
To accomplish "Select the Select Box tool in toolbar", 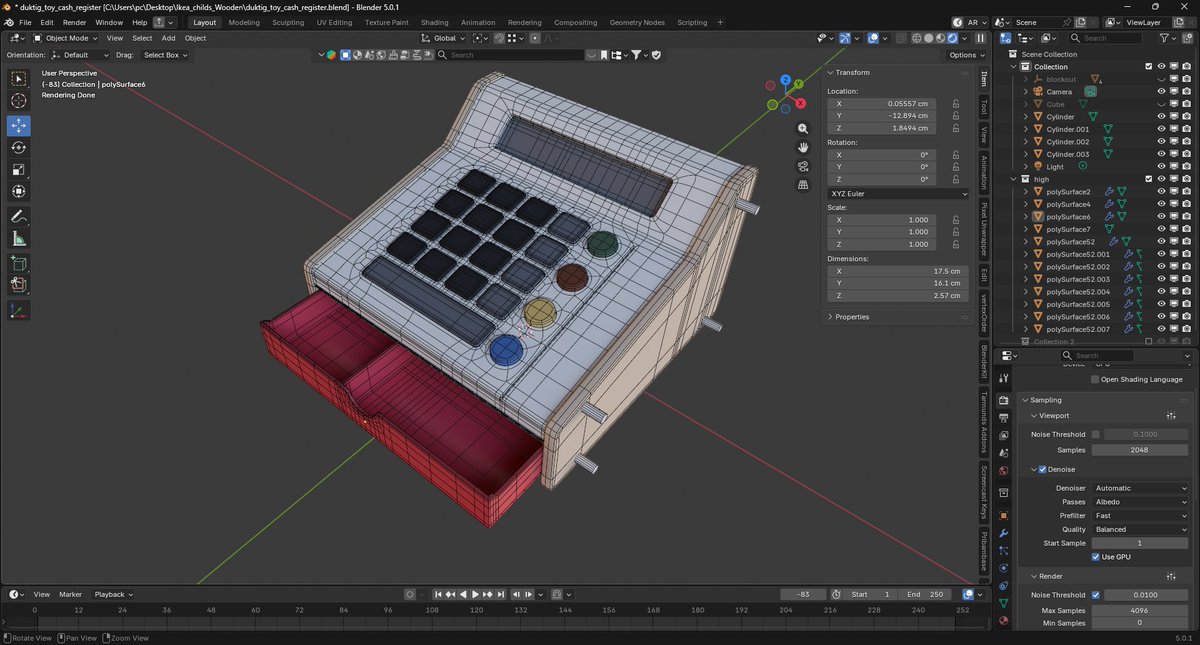I will point(19,79).
